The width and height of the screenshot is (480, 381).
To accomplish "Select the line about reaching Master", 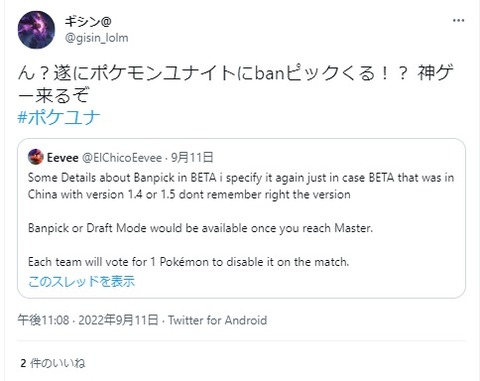I will click(x=200, y=228).
